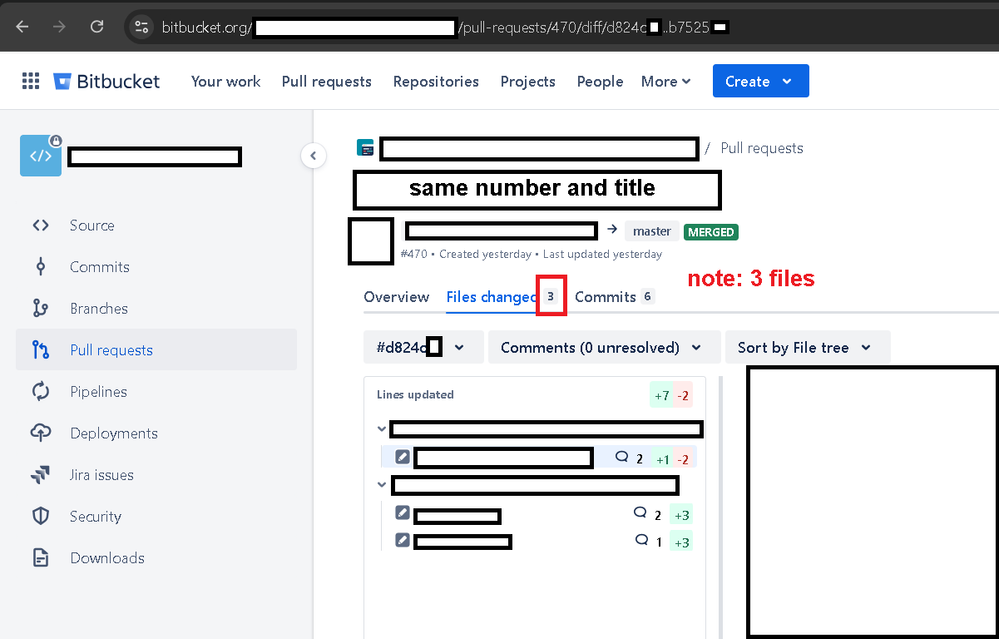
Task: Select the Files changed tab
Action: click(502, 297)
